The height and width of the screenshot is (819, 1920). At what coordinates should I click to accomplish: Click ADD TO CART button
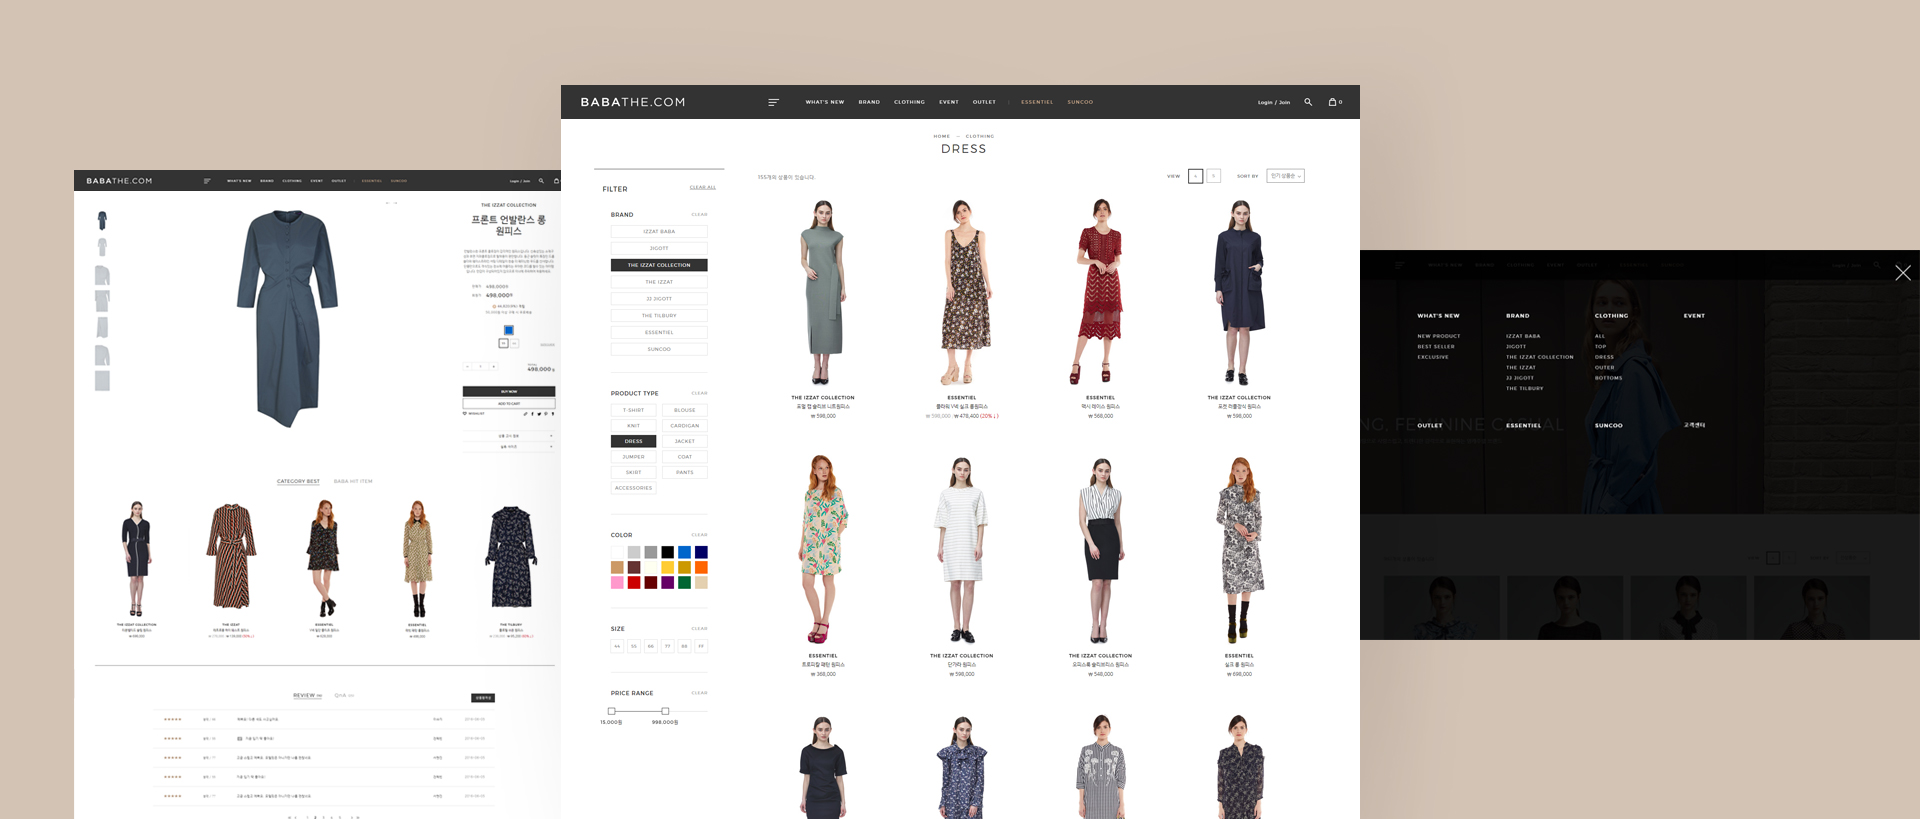click(509, 403)
